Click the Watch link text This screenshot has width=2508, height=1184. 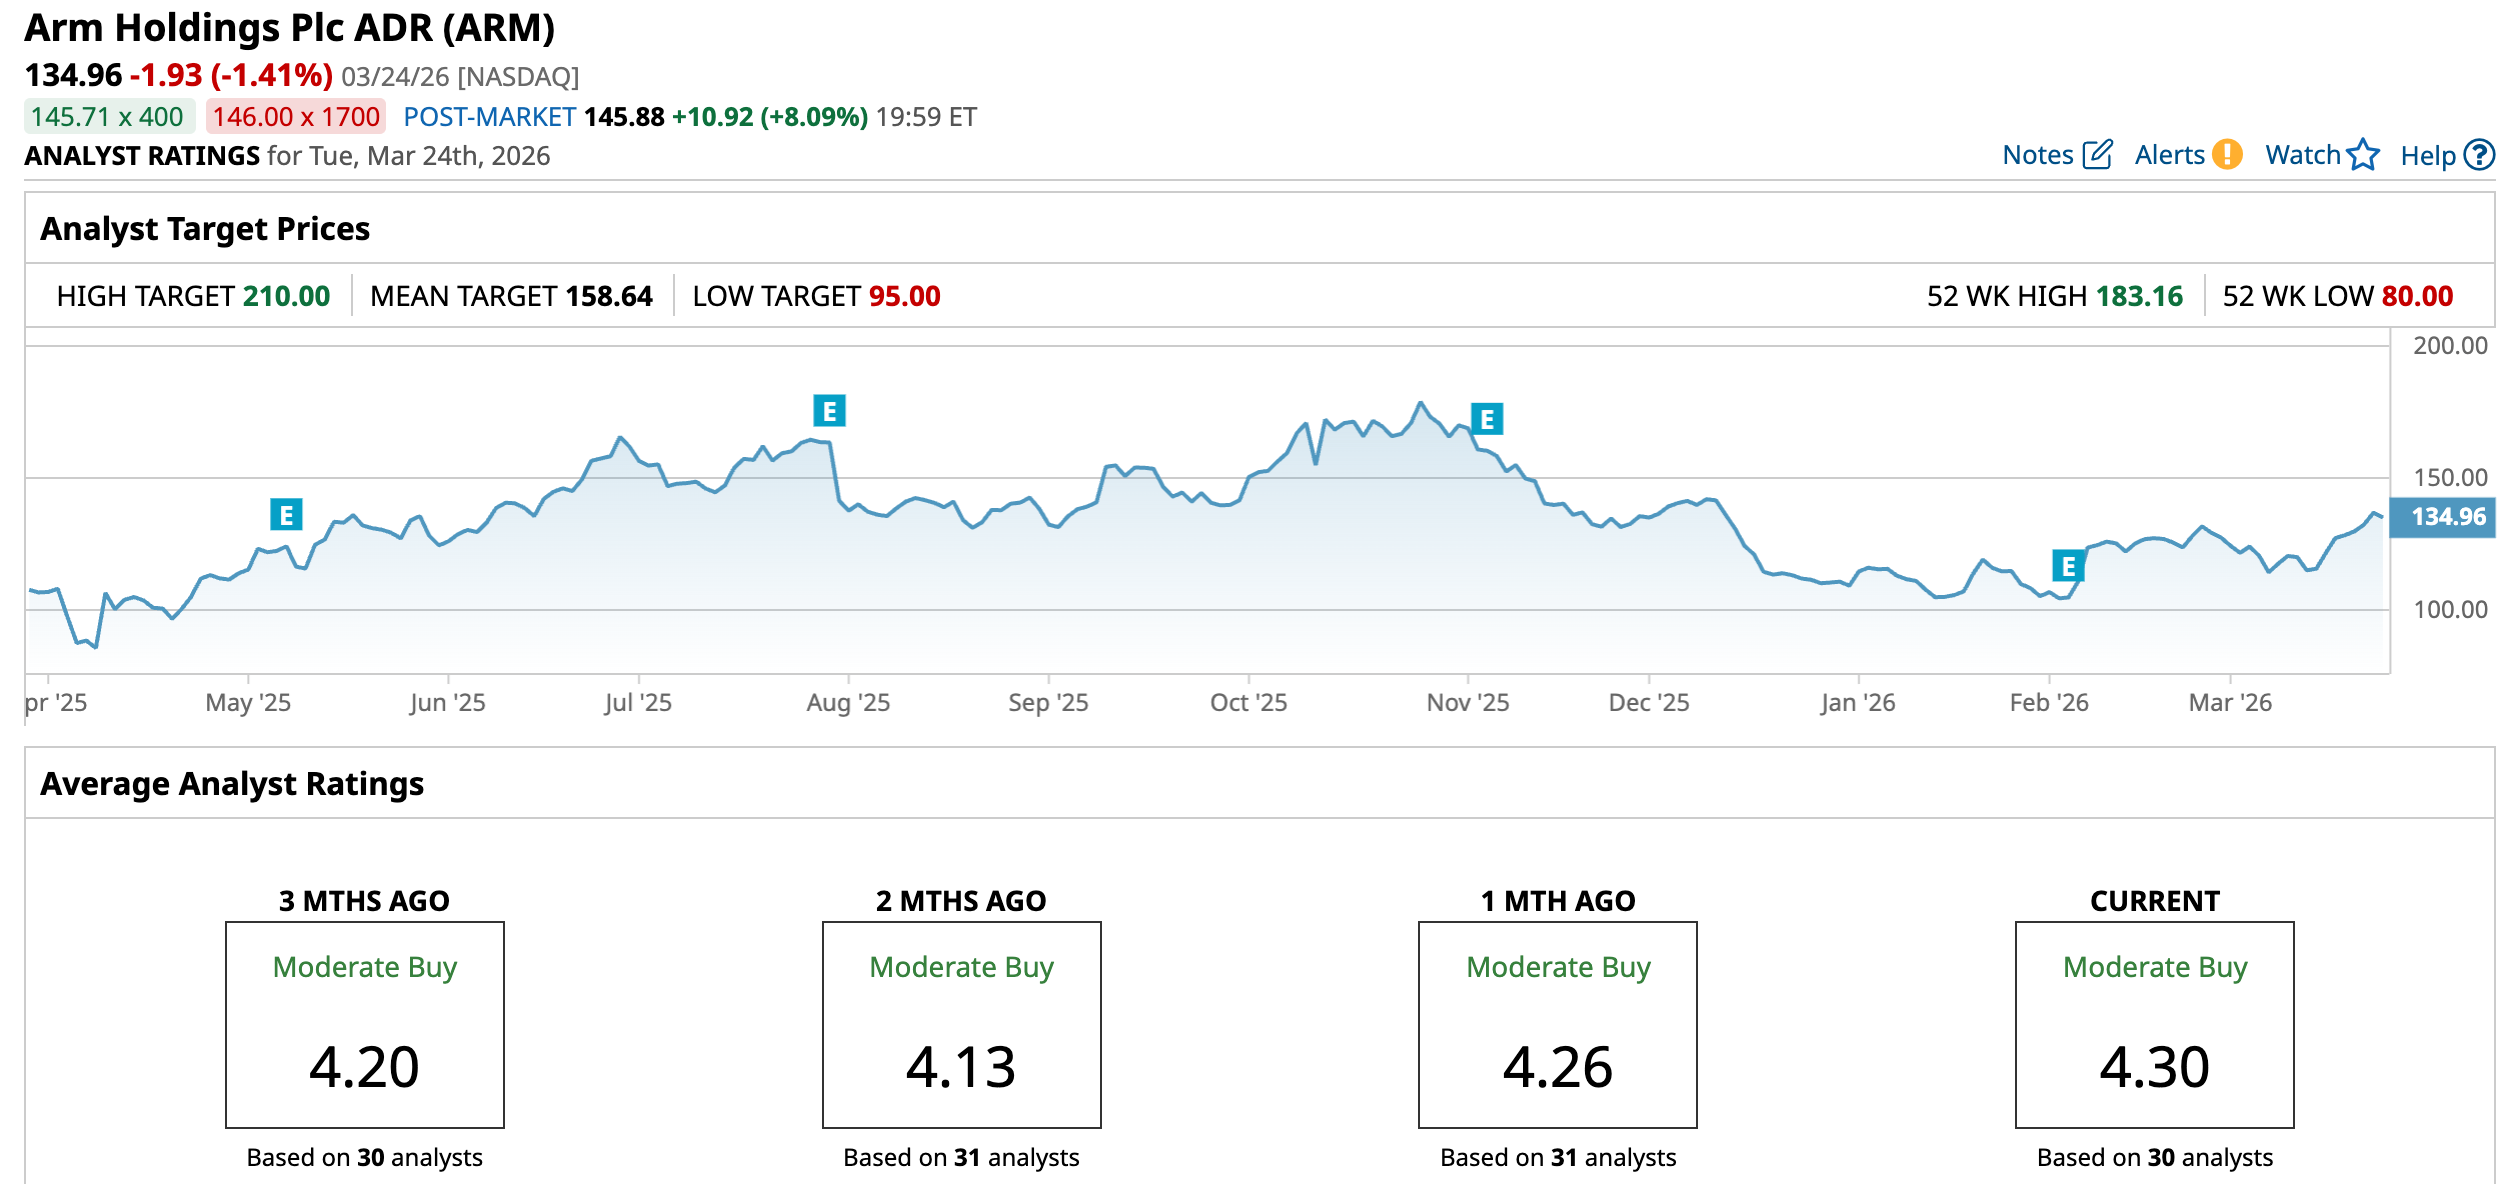coord(2302,155)
